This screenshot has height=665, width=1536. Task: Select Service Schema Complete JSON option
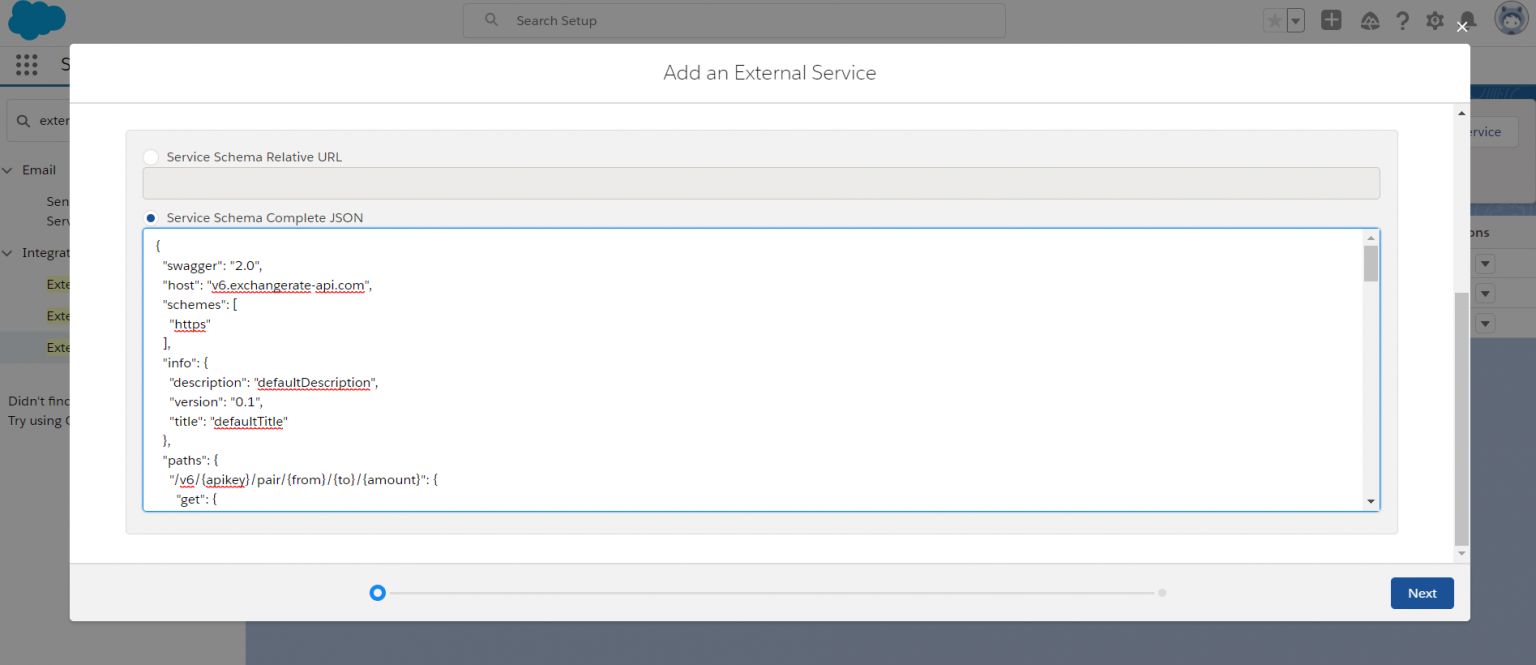(150, 217)
